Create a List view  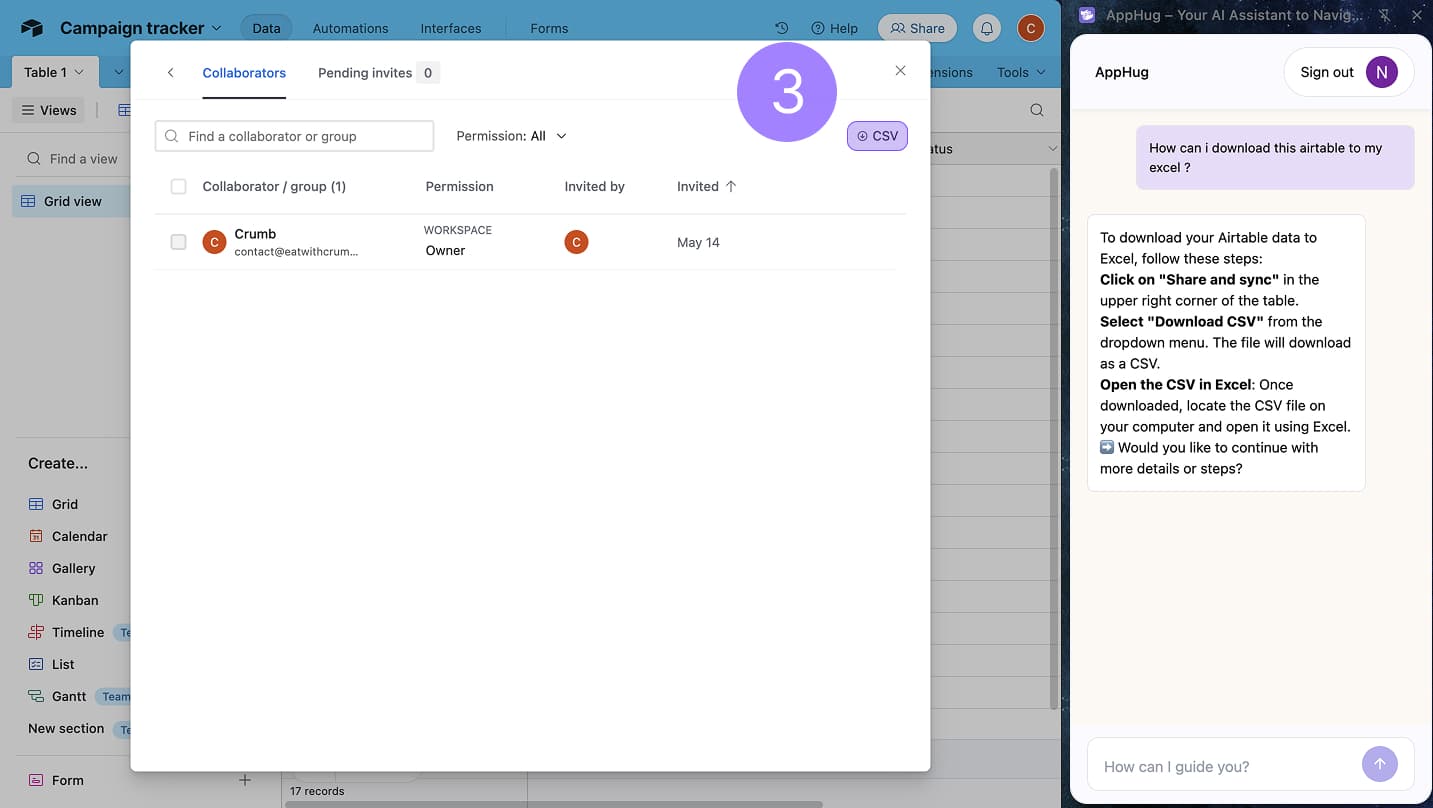point(52,664)
